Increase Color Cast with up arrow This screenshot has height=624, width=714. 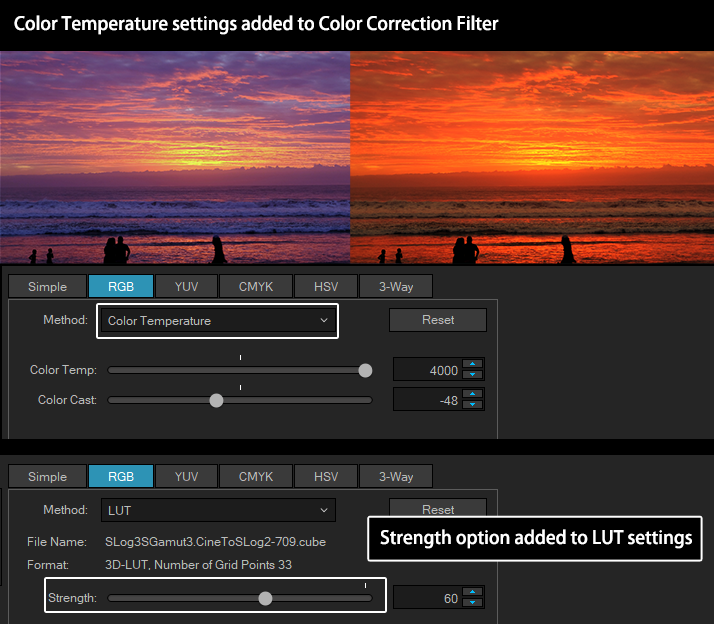(x=473, y=394)
